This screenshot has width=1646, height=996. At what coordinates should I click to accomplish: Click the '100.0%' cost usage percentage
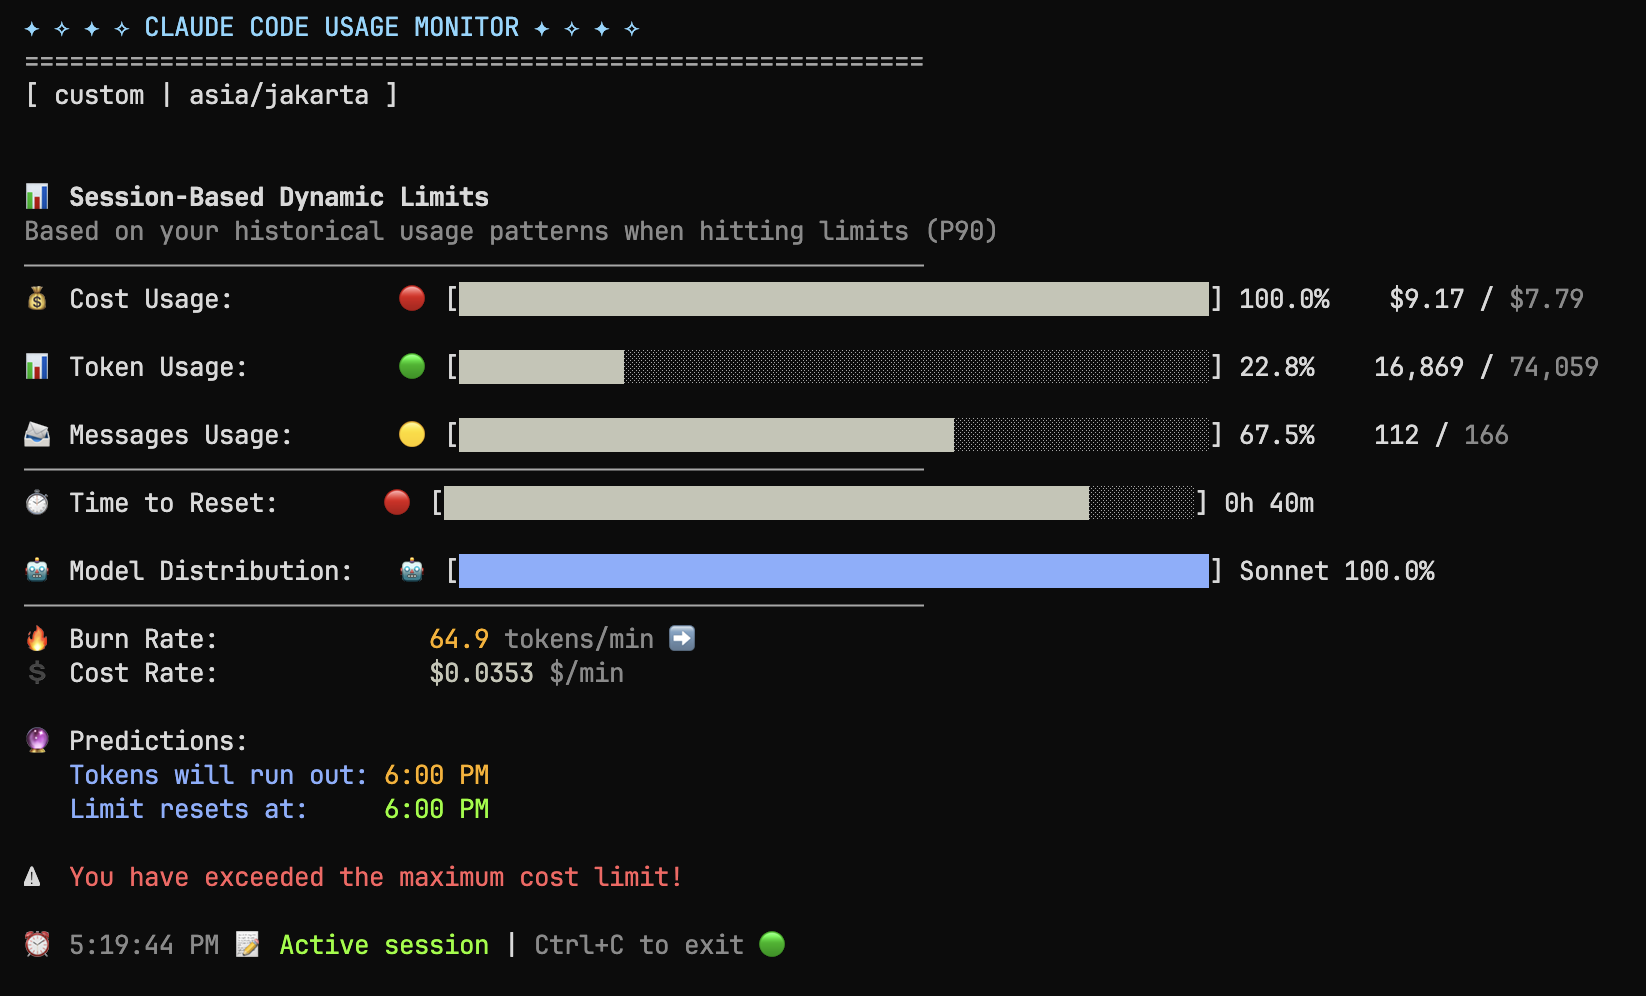tap(1284, 299)
